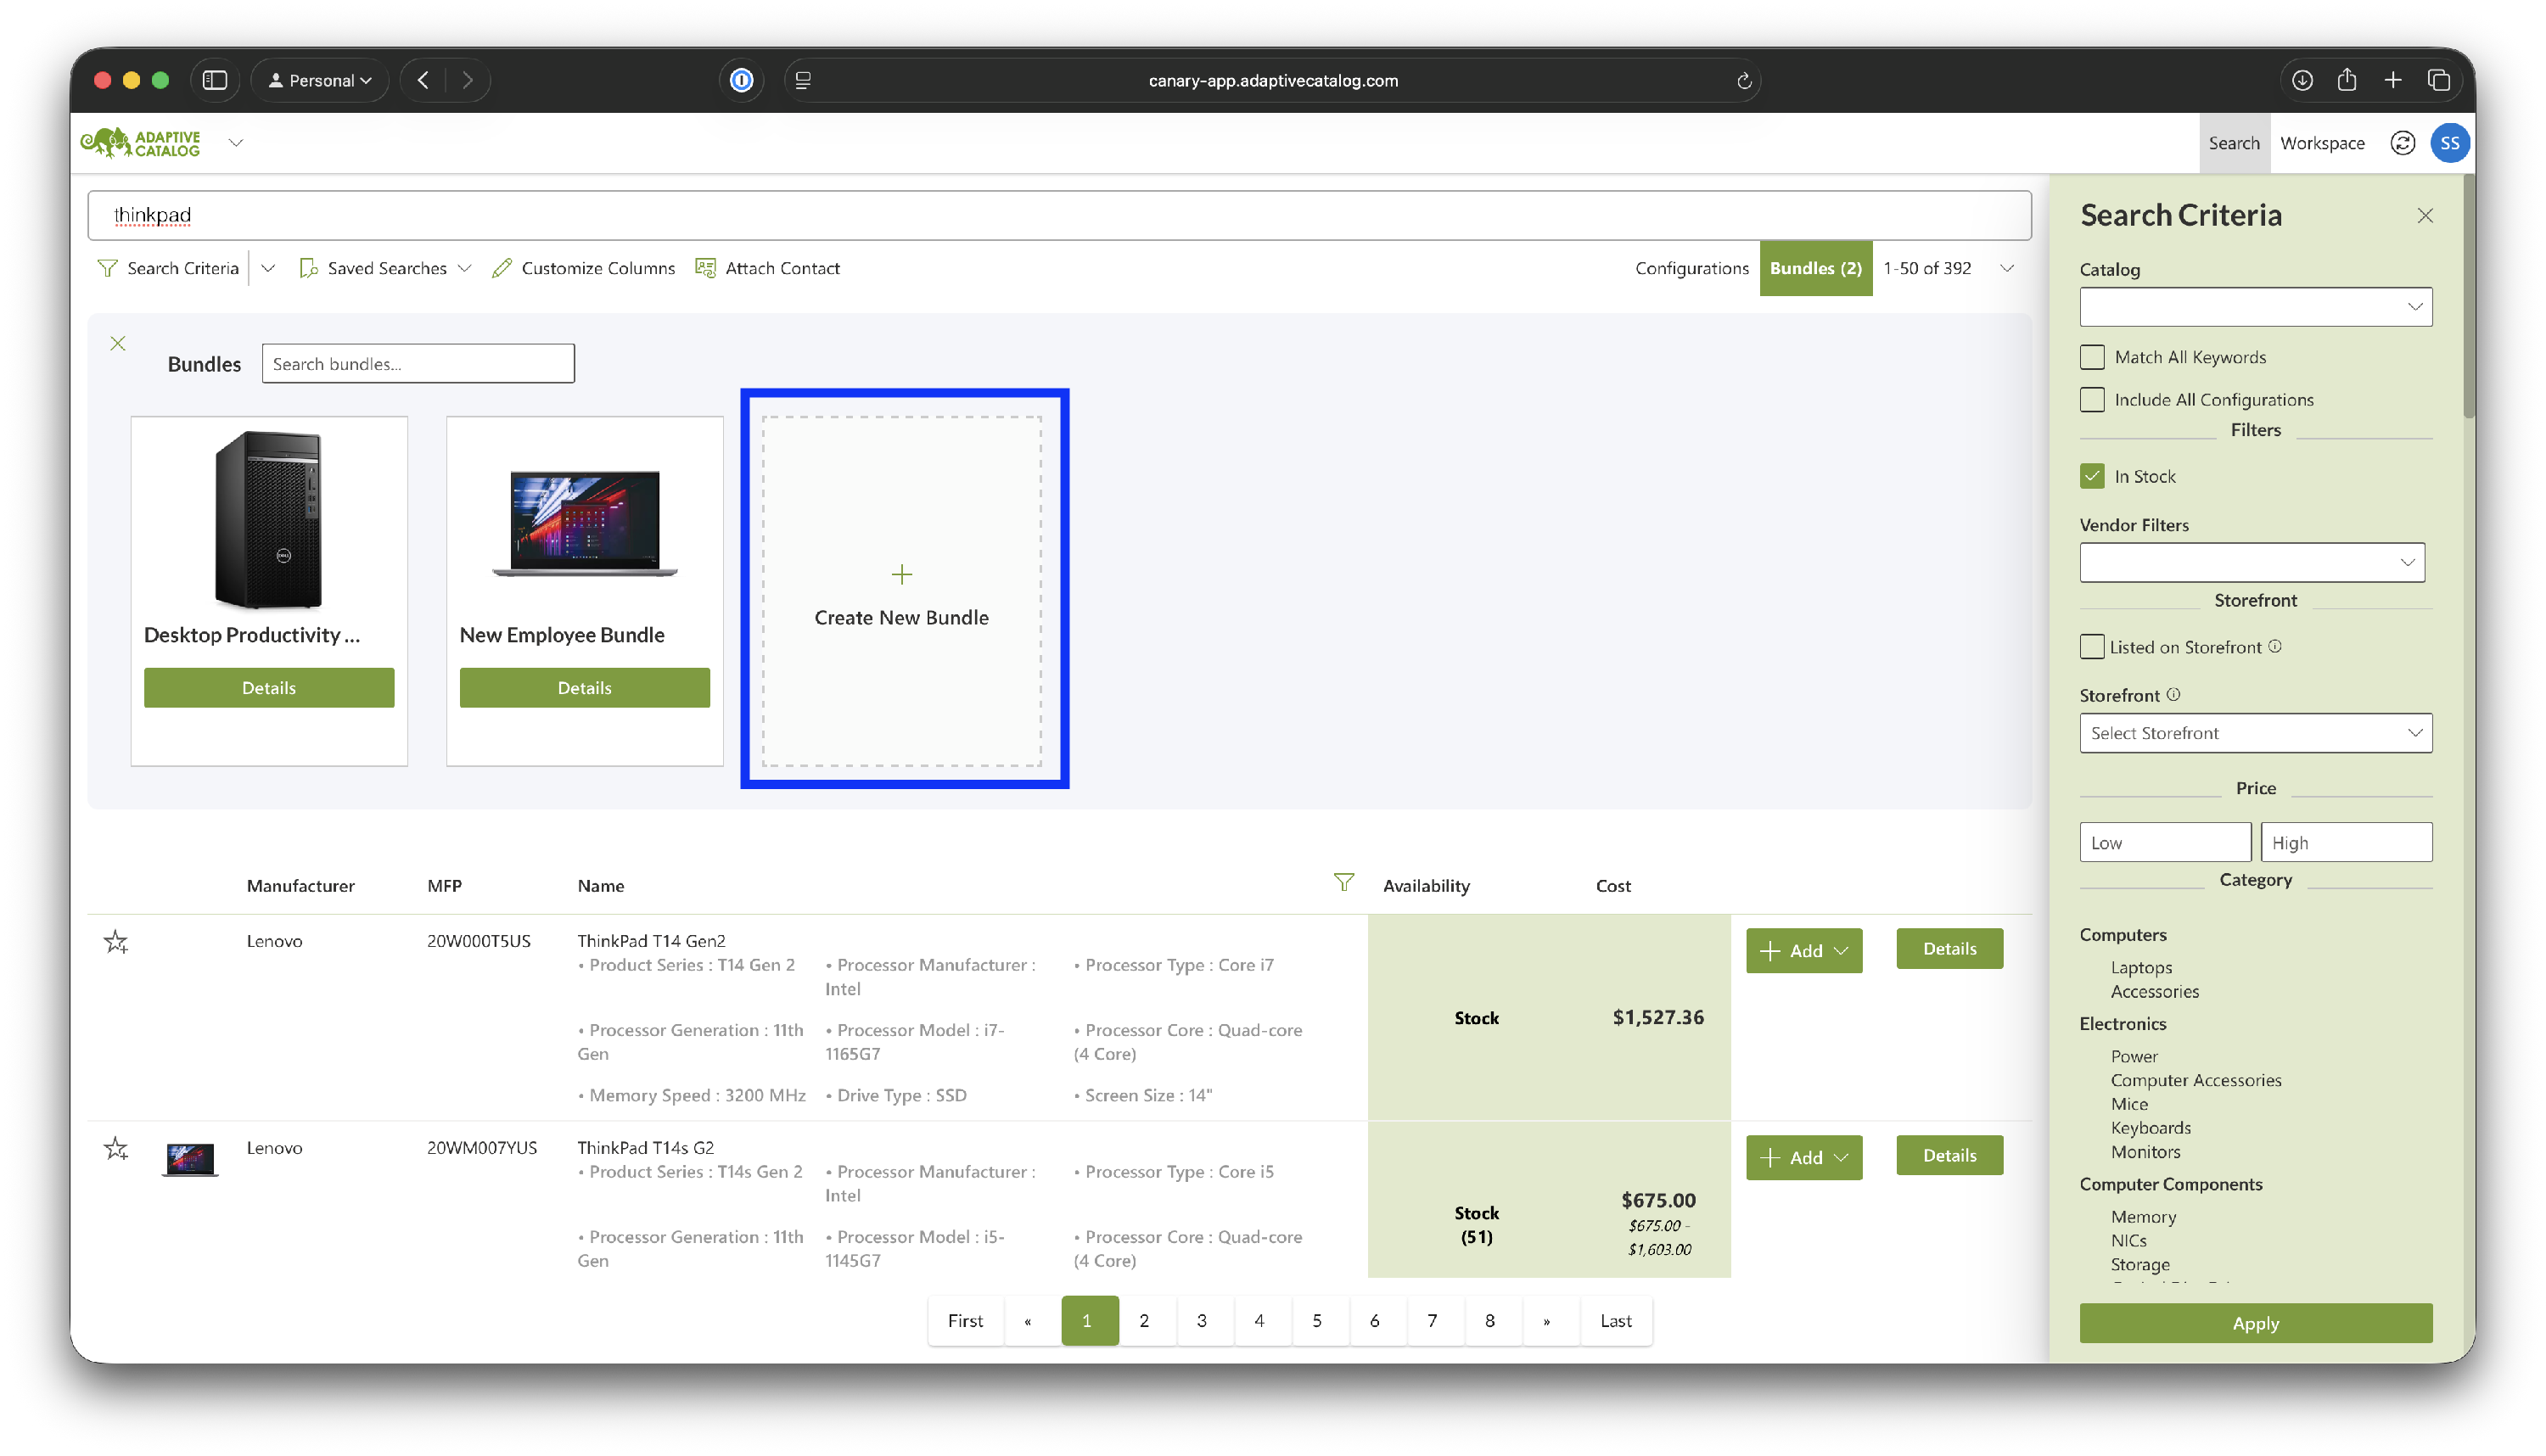Switch to the Workspace tab

(x=2321, y=143)
